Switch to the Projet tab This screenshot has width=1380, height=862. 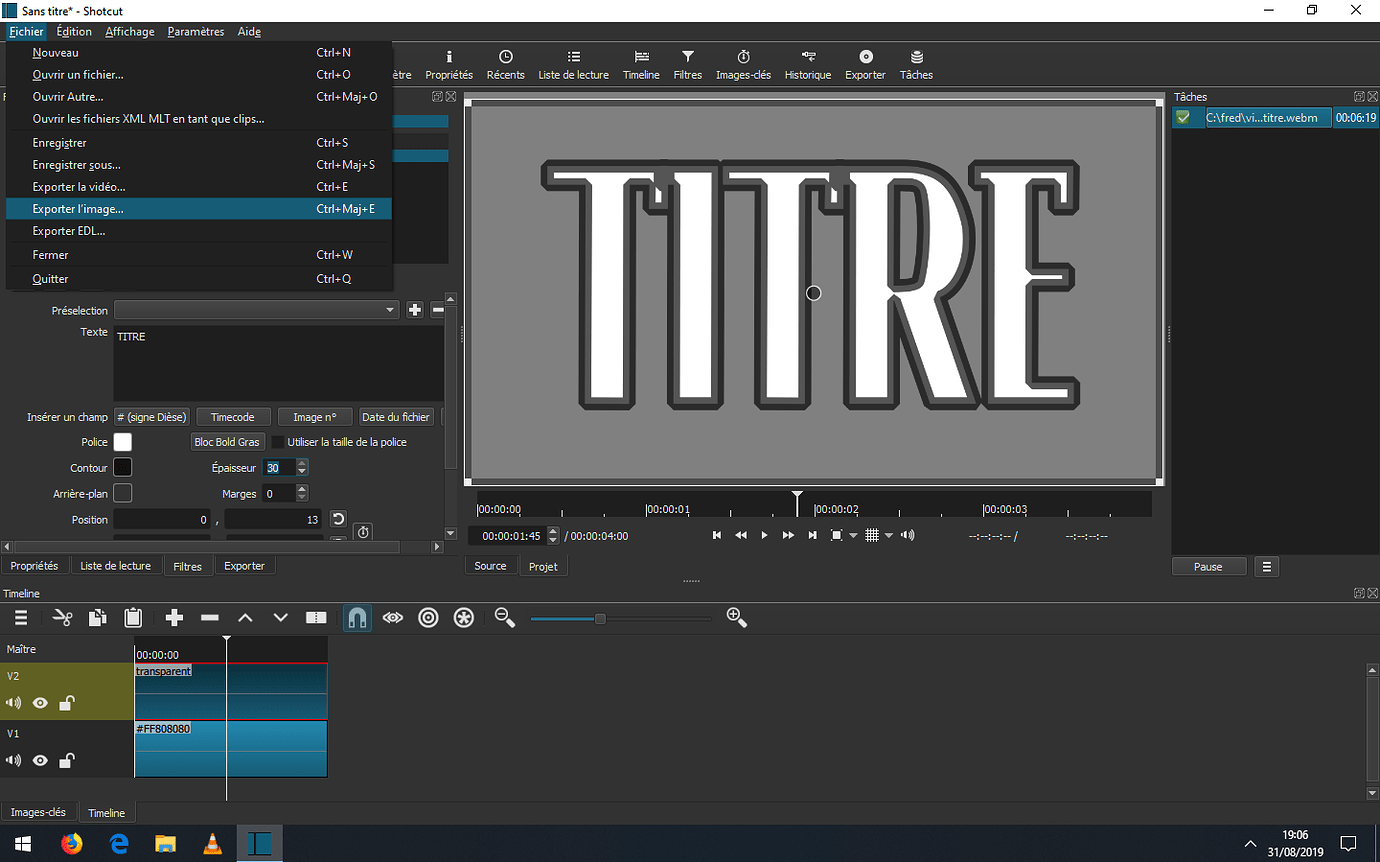[543, 566]
